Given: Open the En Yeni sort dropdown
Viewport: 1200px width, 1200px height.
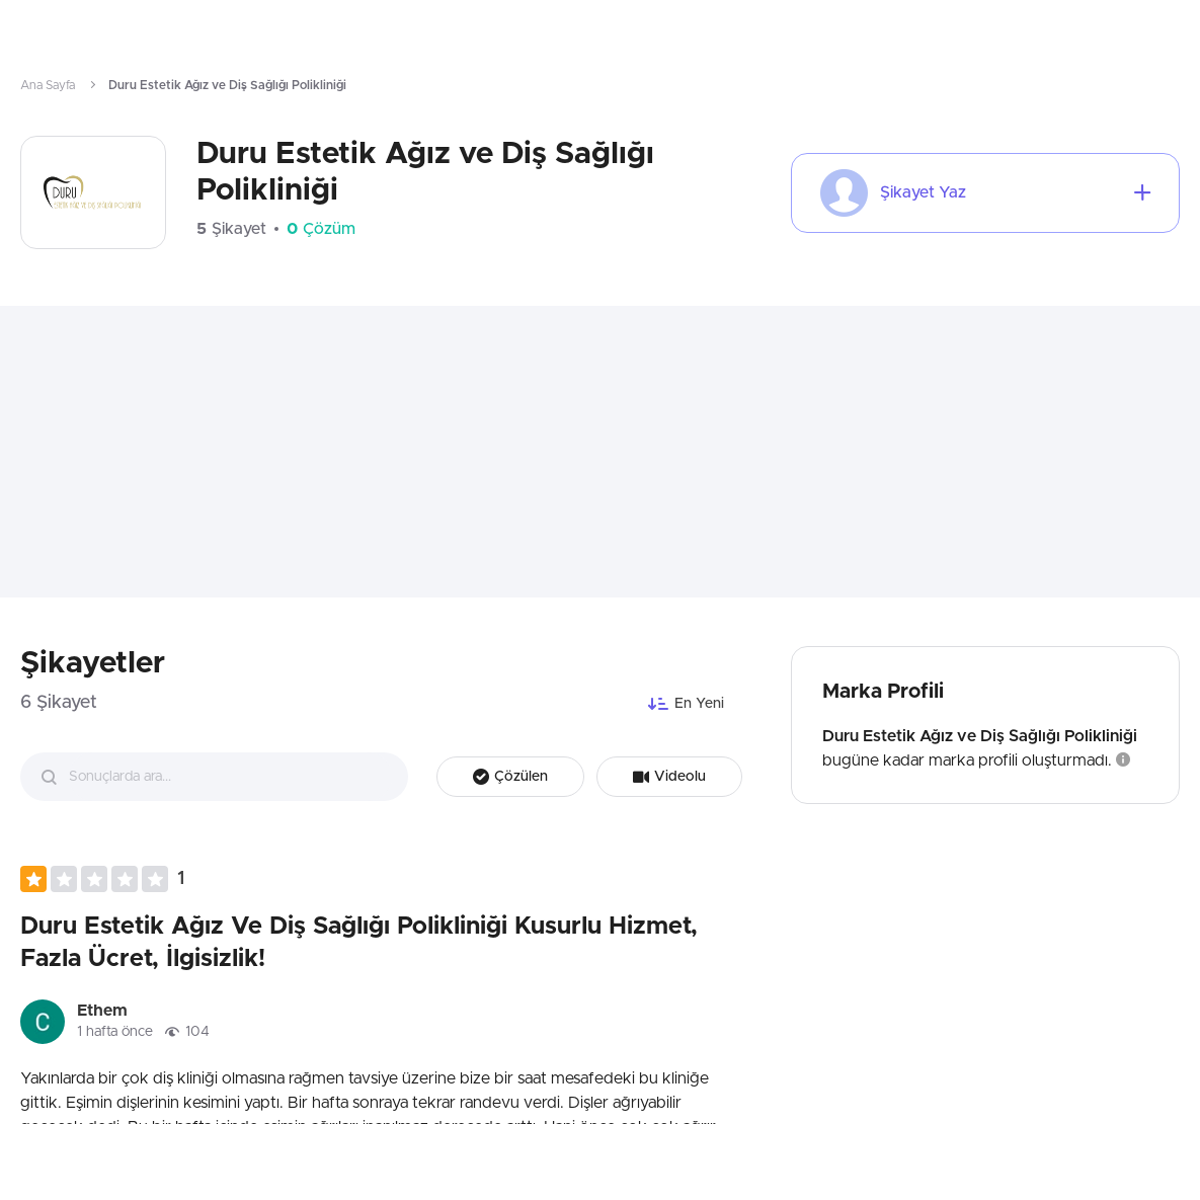Looking at the screenshot, I should click(686, 703).
